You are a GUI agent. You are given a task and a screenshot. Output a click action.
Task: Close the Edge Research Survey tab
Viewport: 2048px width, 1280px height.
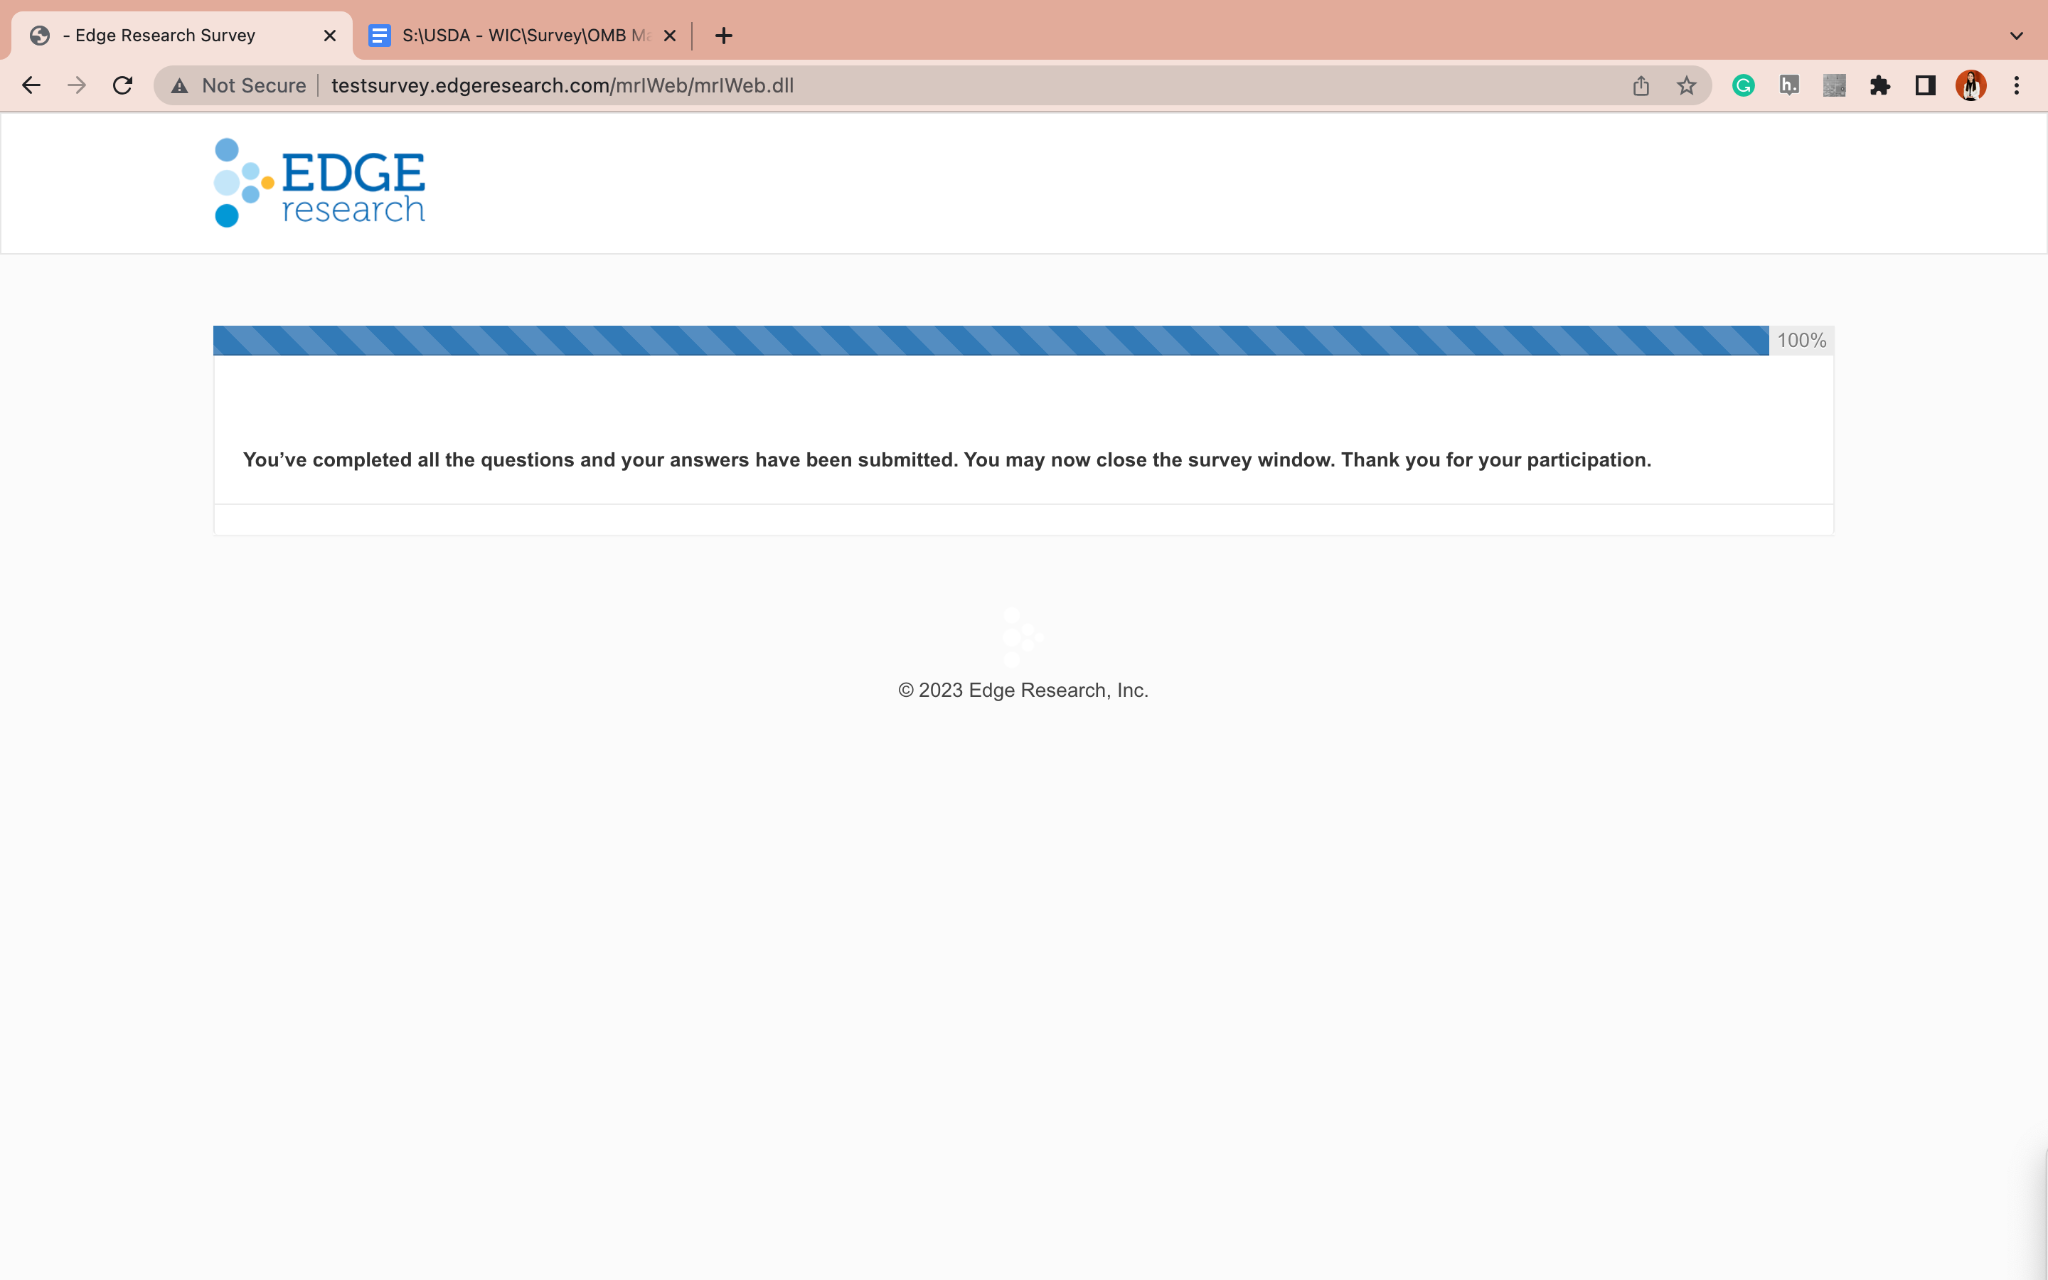pos(330,36)
